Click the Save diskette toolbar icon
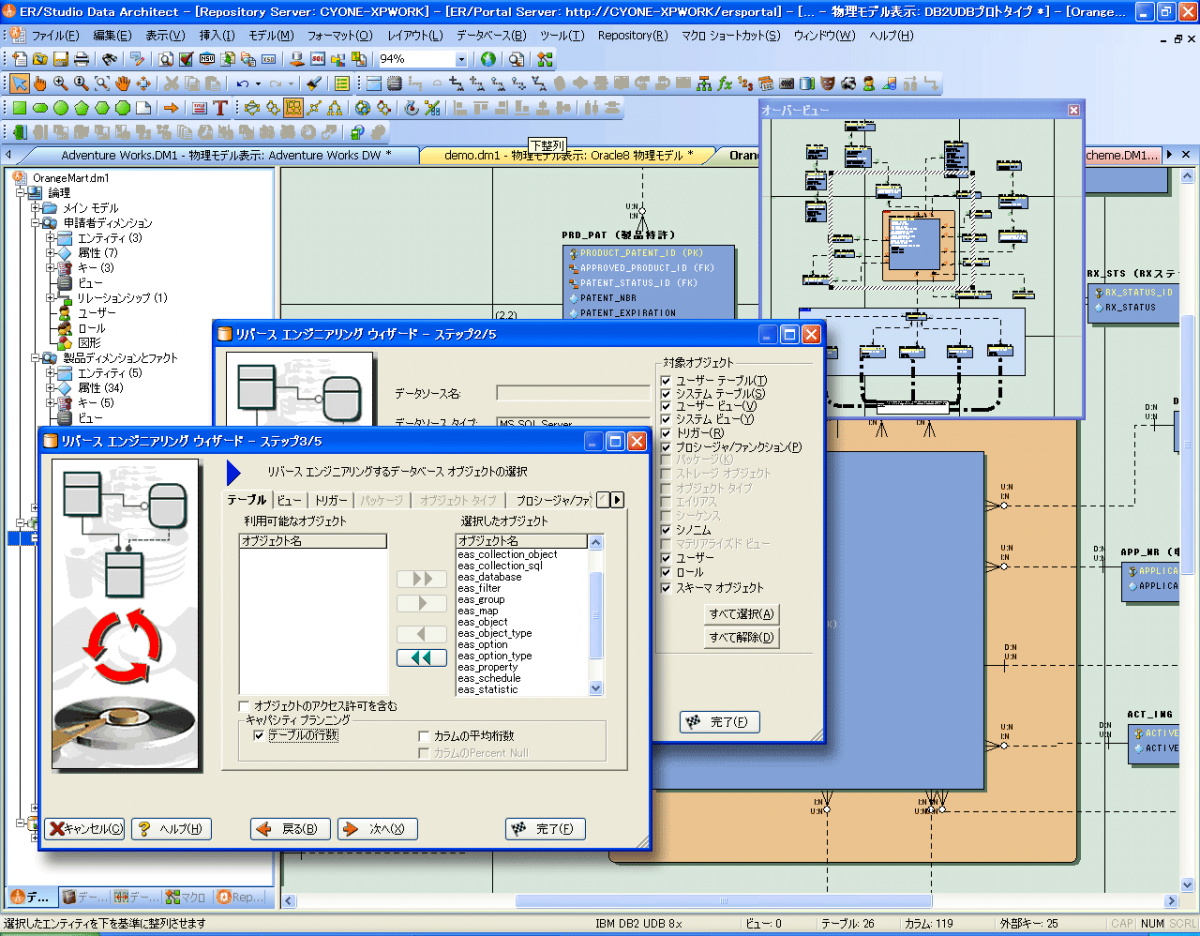 point(60,59)
